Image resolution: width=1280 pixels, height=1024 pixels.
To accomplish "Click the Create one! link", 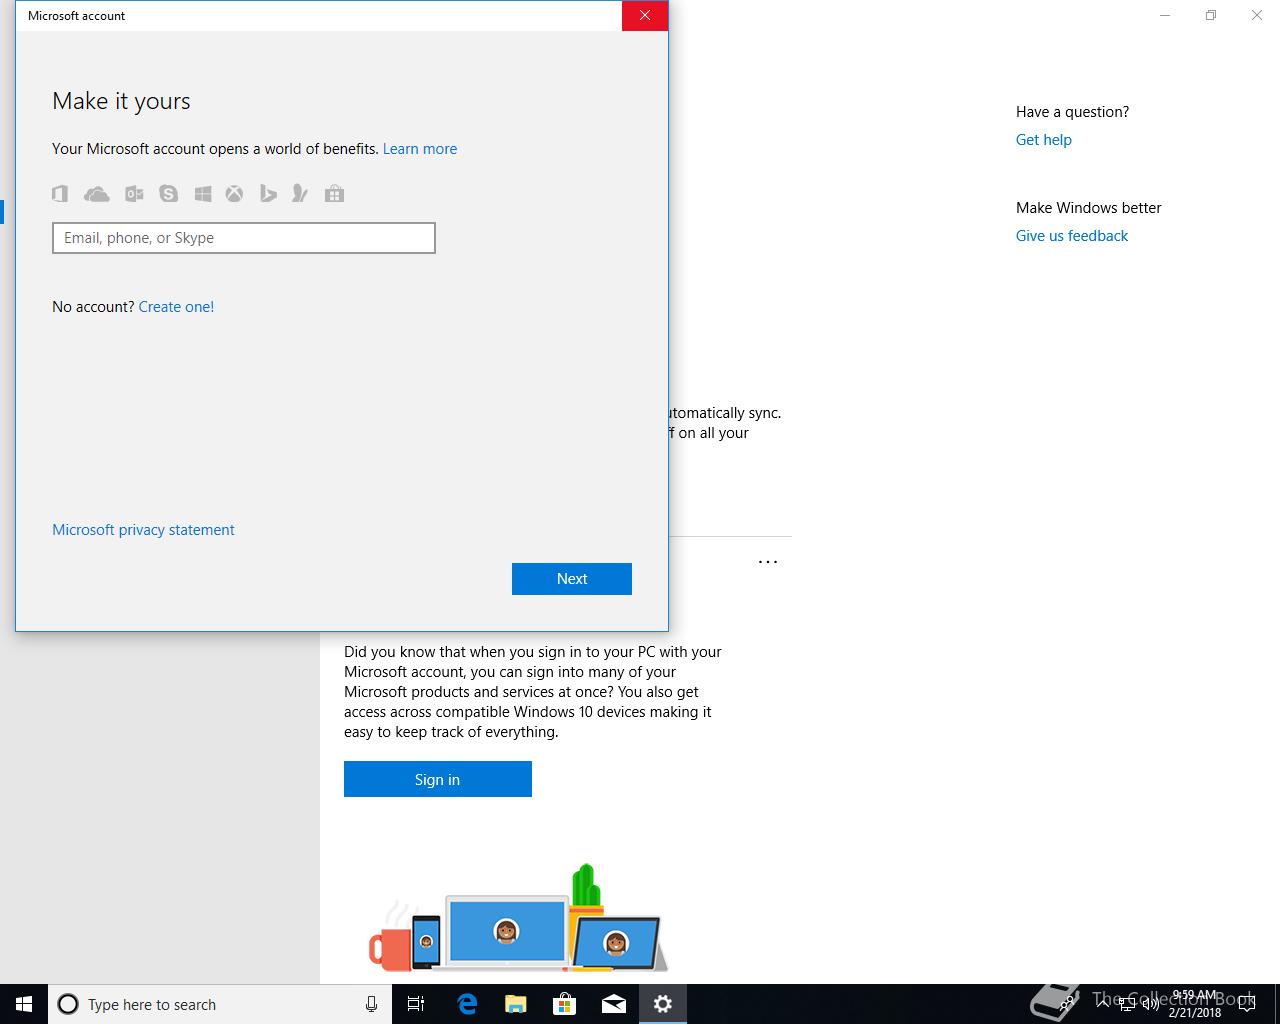I will point(176,307).
